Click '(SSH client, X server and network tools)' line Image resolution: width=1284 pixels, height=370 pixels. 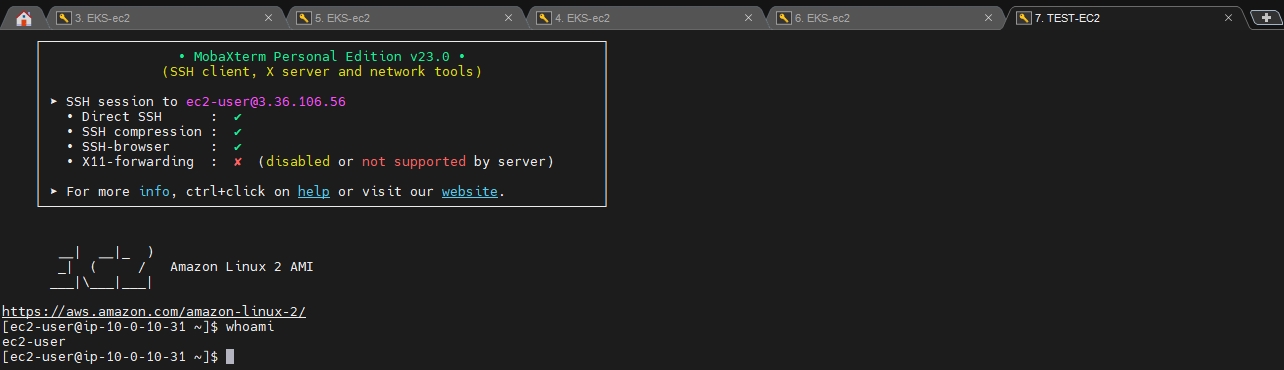pyautogui.click(x=322, y=71)
